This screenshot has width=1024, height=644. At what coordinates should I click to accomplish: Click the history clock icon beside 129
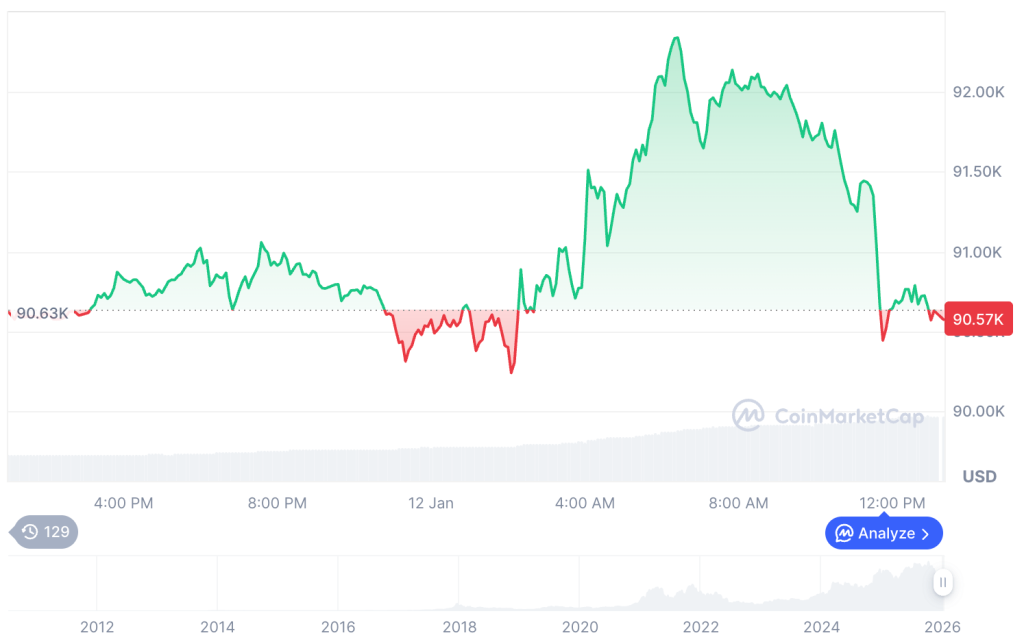pyautogui.click(x=30, y=532)
